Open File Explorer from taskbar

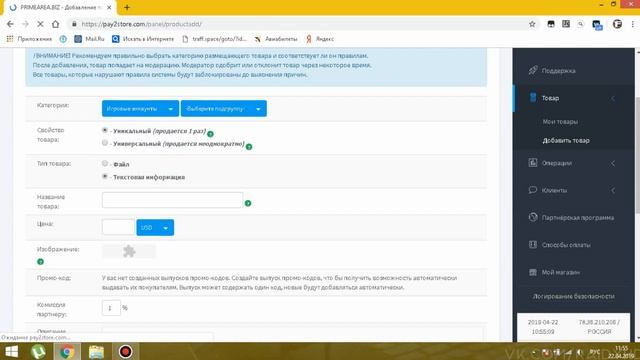coord(96,351)
